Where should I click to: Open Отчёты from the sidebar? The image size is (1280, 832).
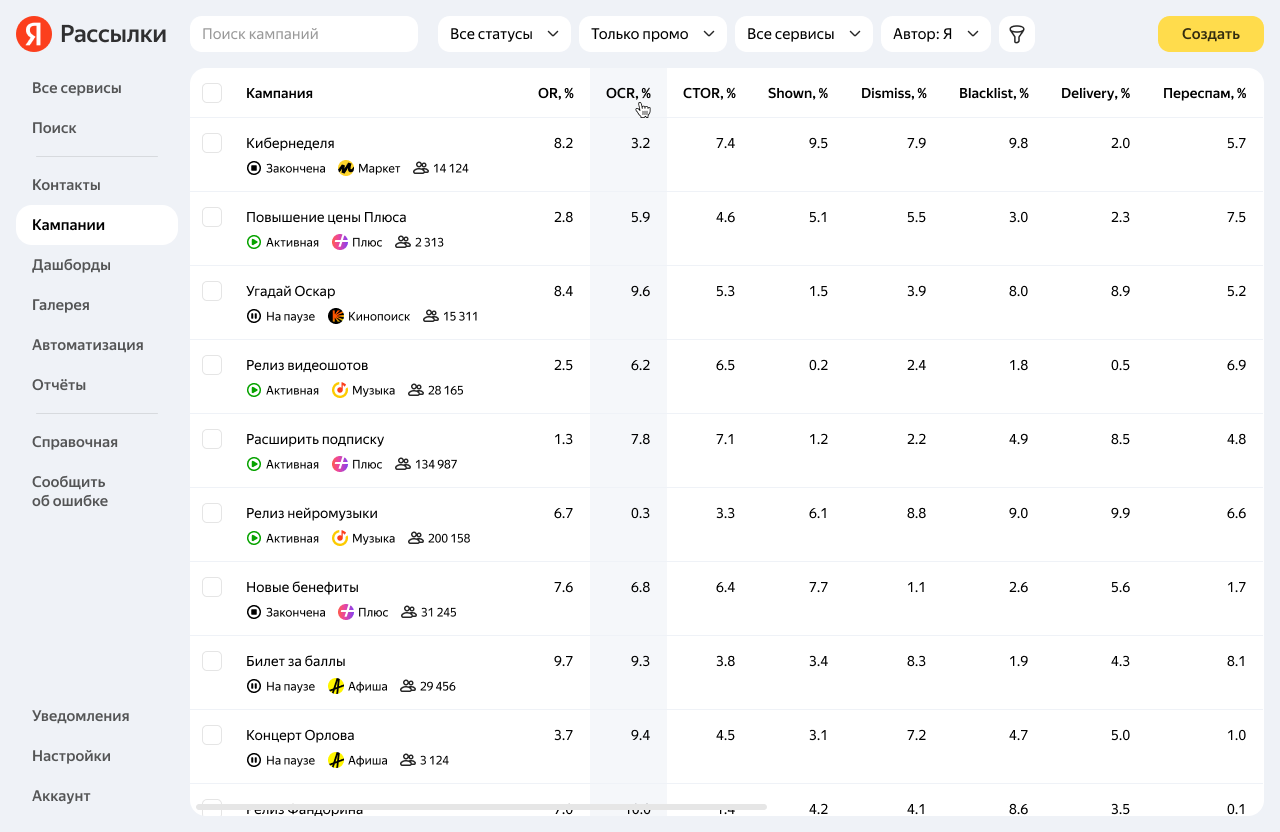pyautogui.click(x=58, y=384)
